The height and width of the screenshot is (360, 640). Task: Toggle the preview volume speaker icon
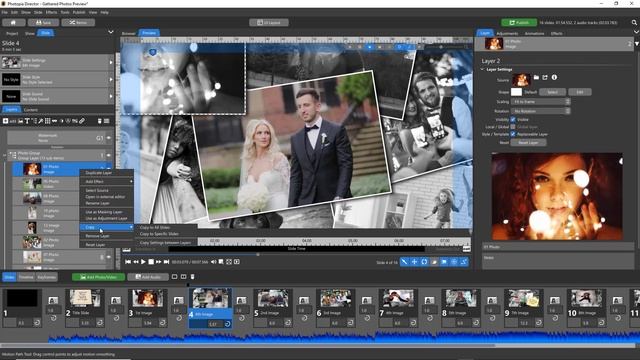pyautogui.click(x=213, y=262)
